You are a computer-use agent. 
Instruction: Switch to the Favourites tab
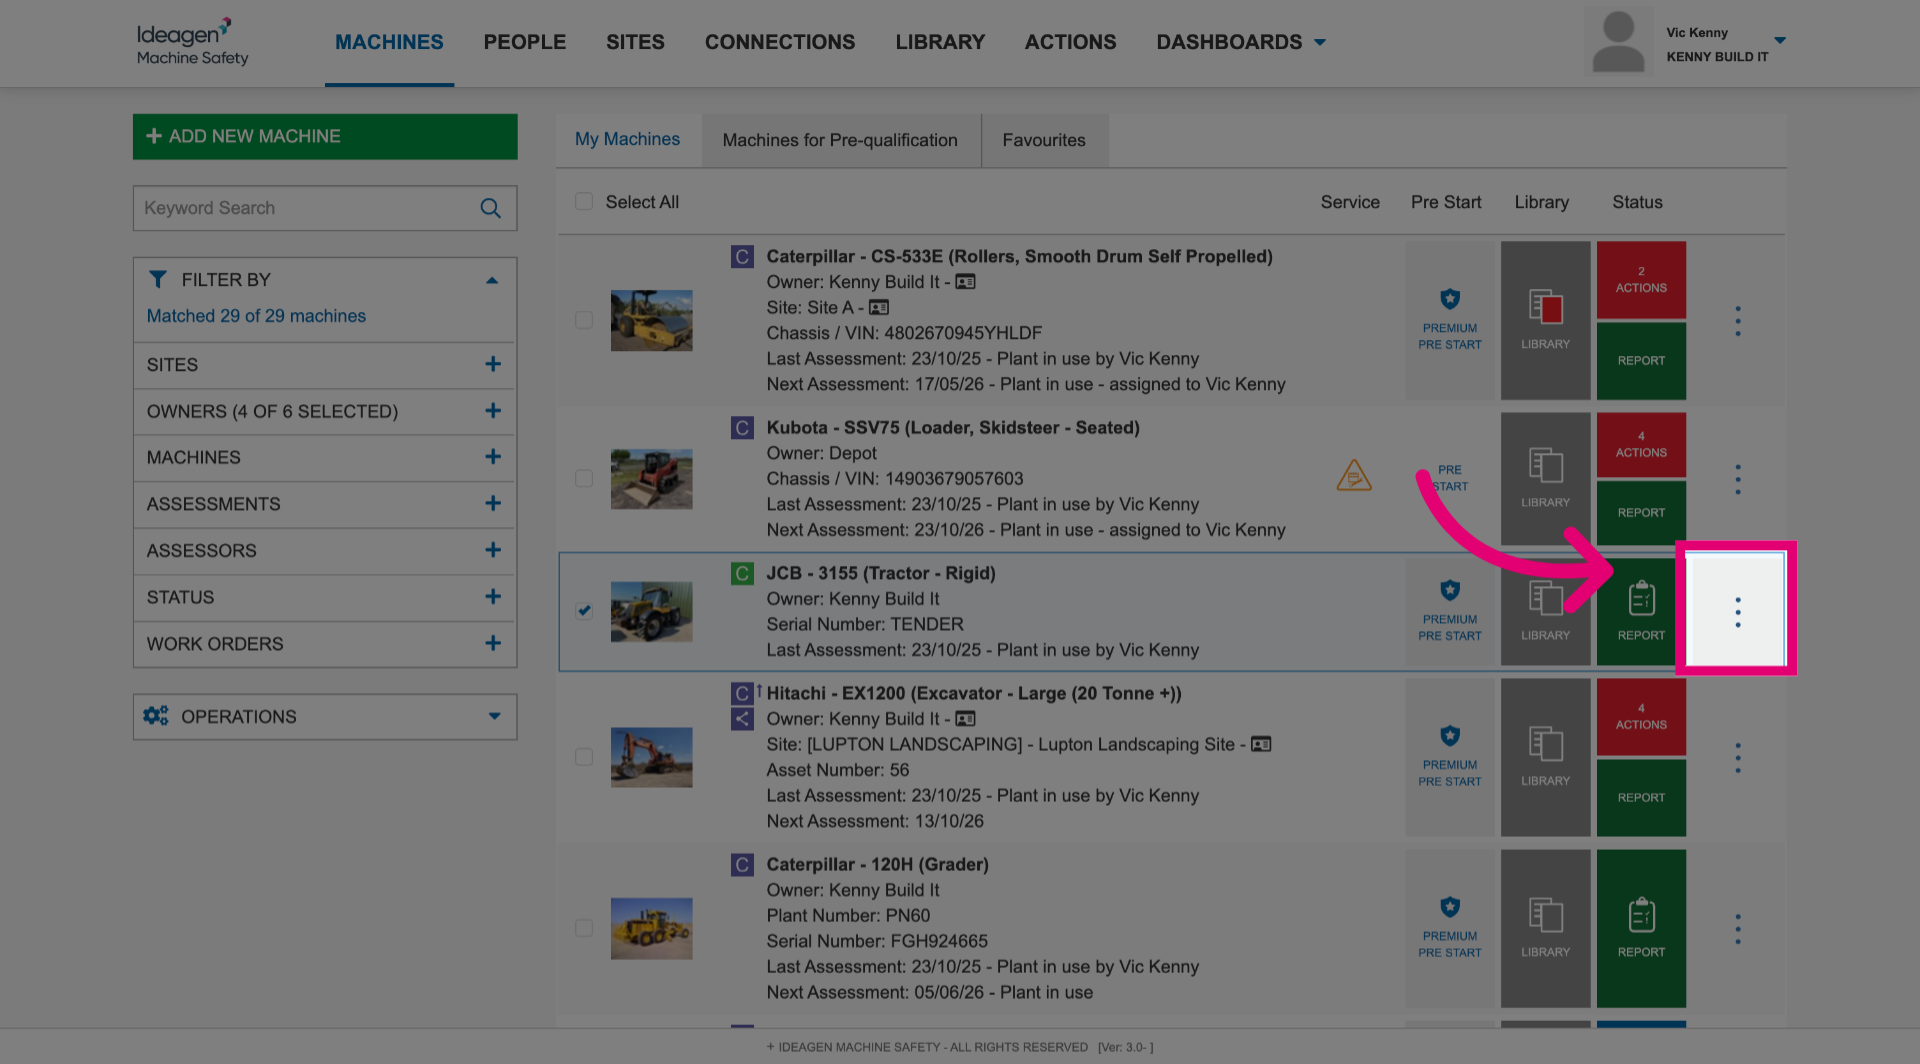(1044, 140)
